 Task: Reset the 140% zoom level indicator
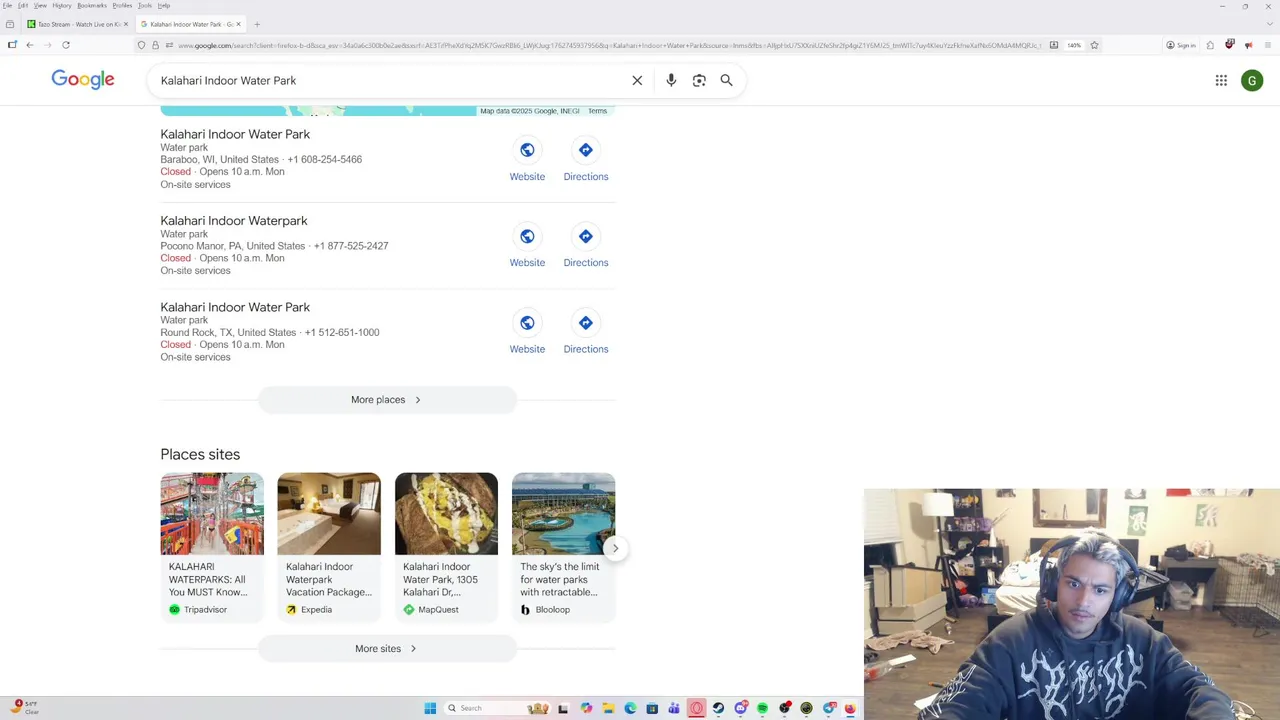(1074, 45)
